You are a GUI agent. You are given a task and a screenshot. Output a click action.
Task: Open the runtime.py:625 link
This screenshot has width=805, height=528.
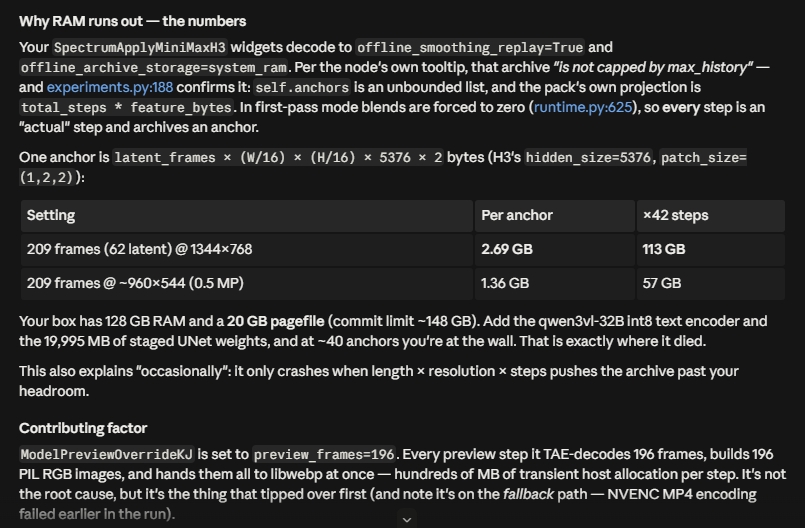coord(583,107)
